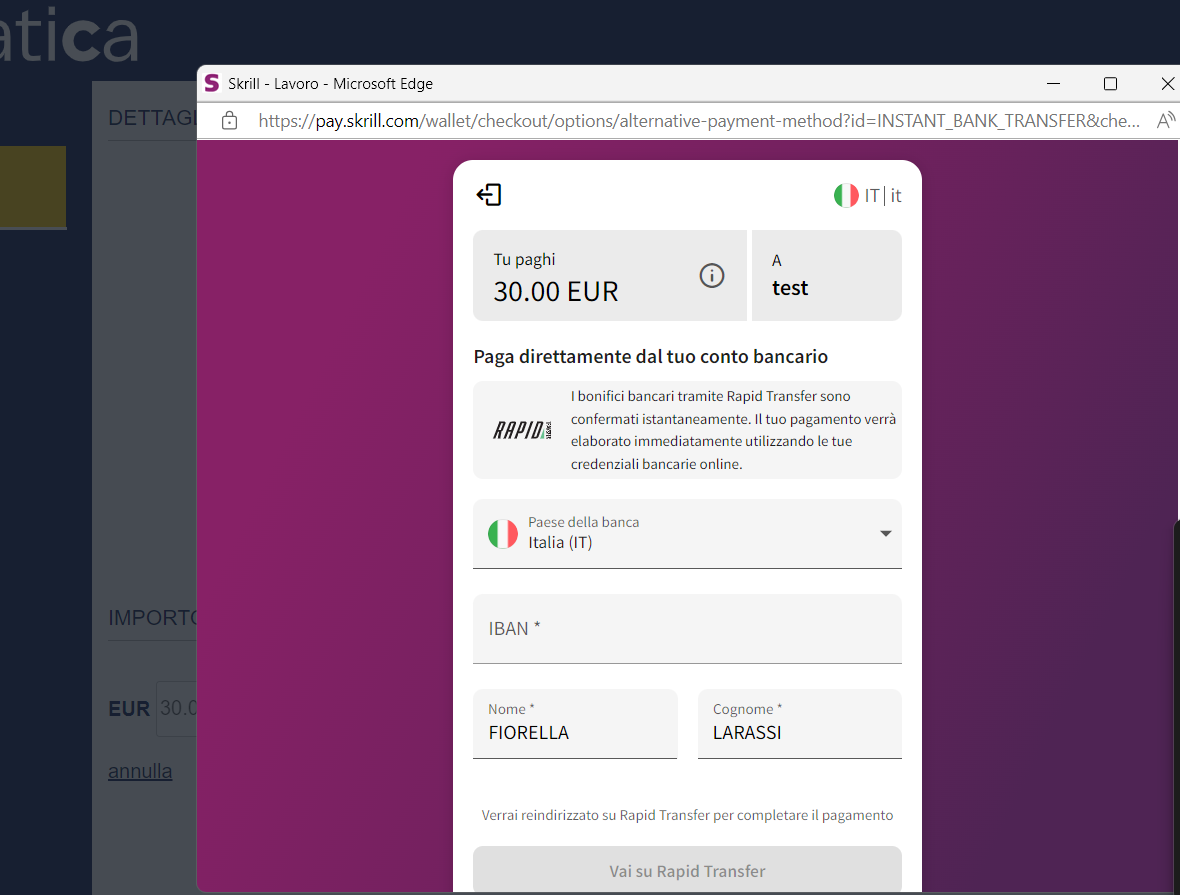Click the padlock icon in the address bar
This screenshot has width=1180, height=895.
coord(230,121)
